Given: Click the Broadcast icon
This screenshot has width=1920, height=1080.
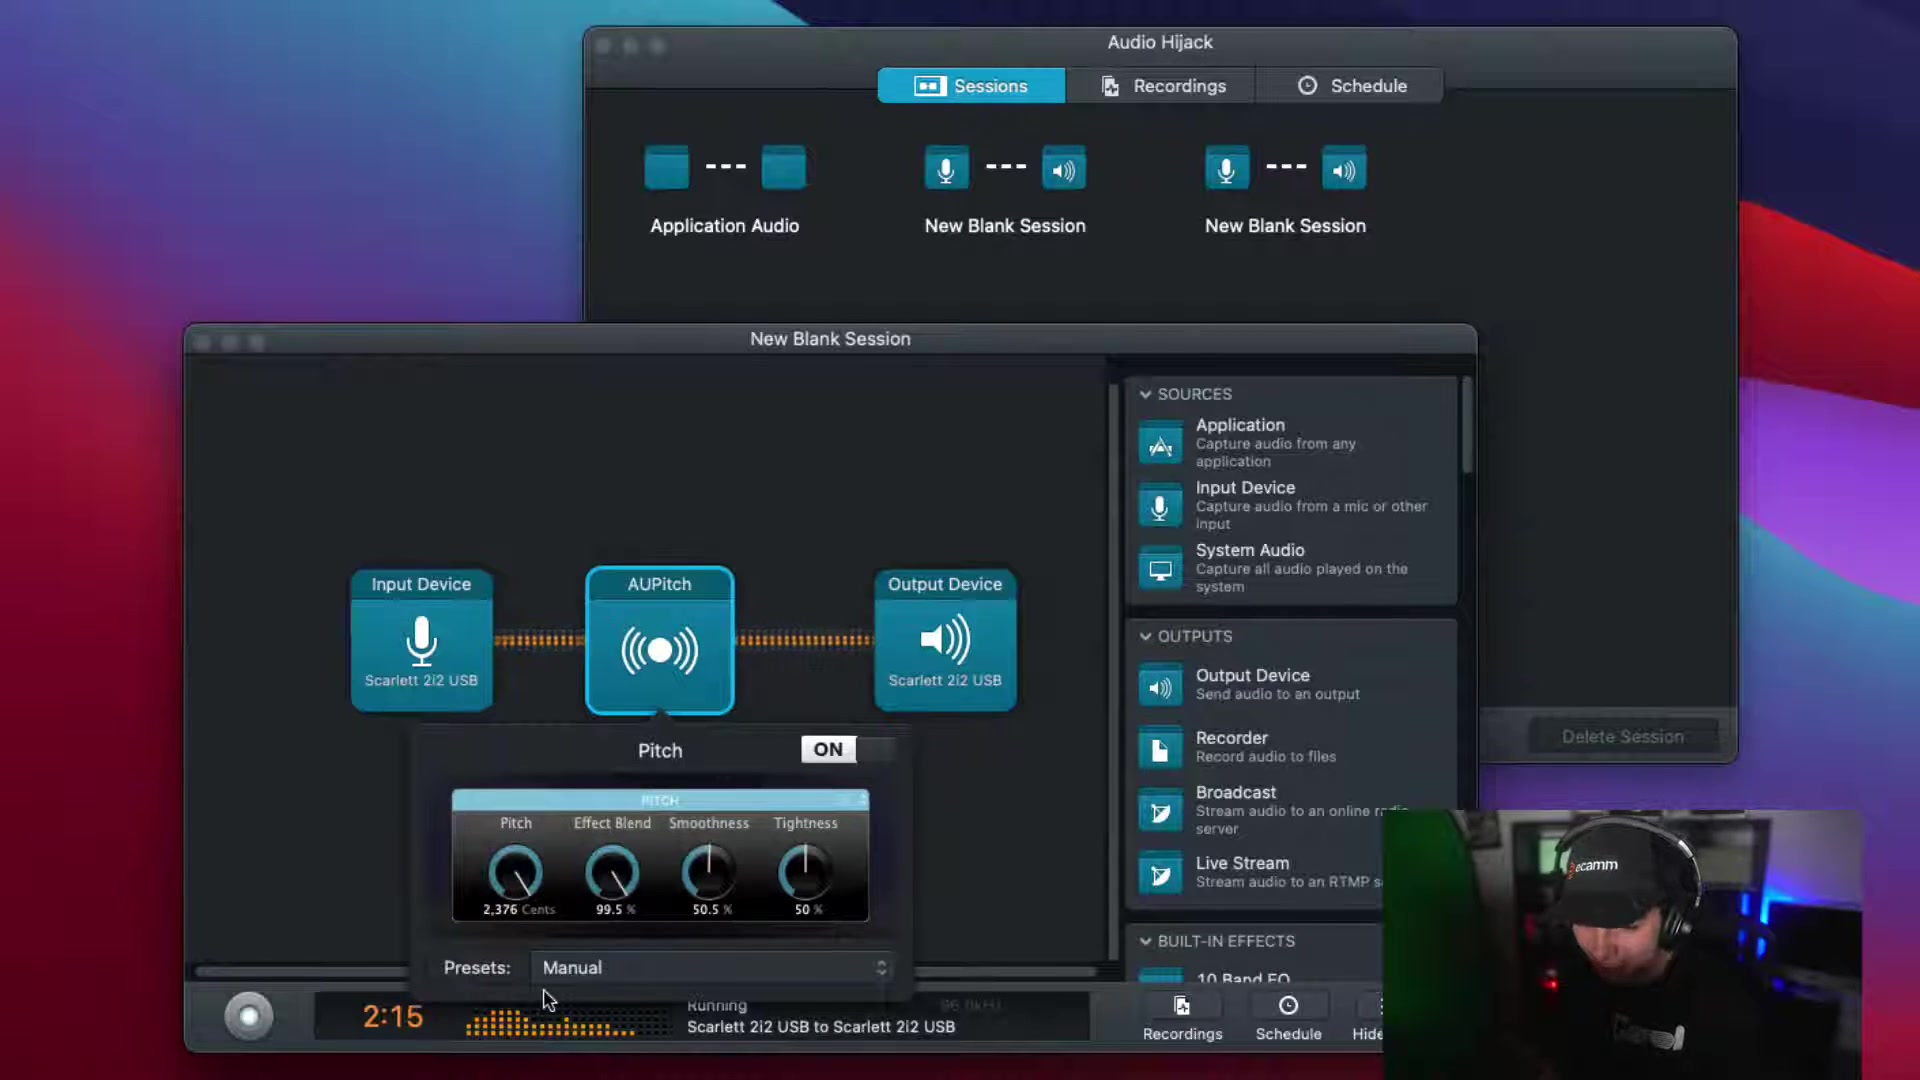Looking at the screenshot, I should pyautogui.click(x=1160, y=812).
